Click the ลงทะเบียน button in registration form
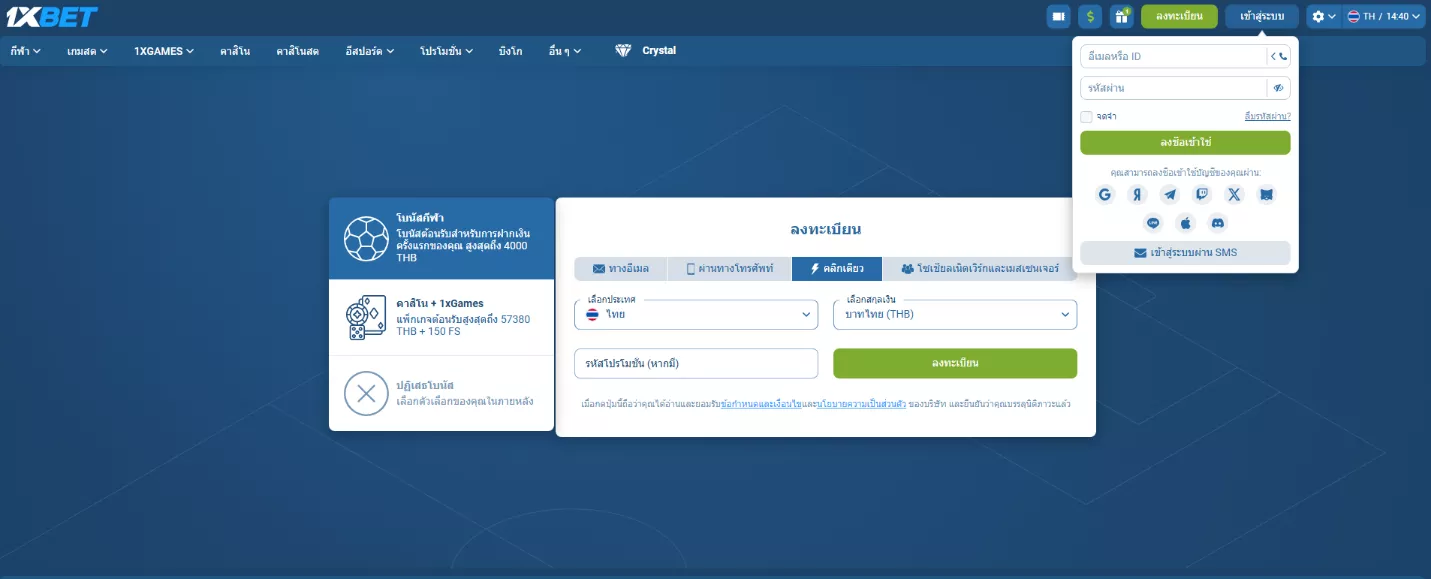Screen dimensions: 1431x579 [x=955, y=363]
